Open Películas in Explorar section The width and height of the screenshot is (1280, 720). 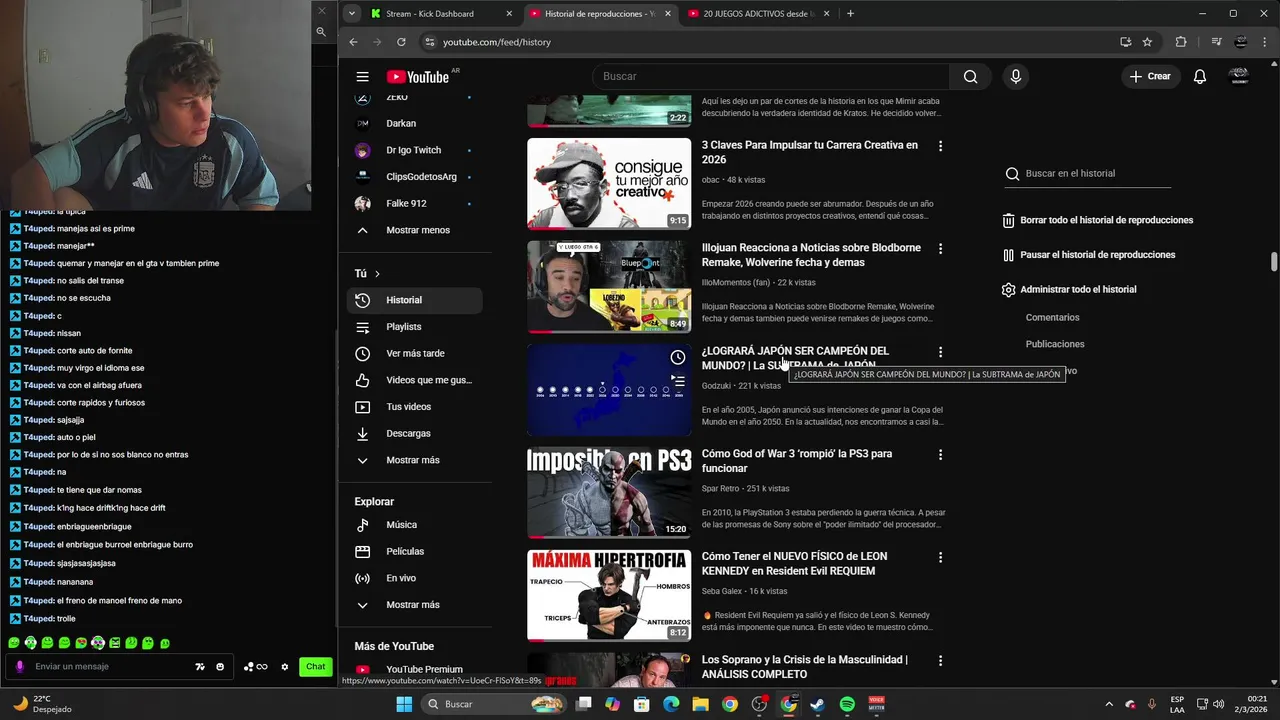414,551
